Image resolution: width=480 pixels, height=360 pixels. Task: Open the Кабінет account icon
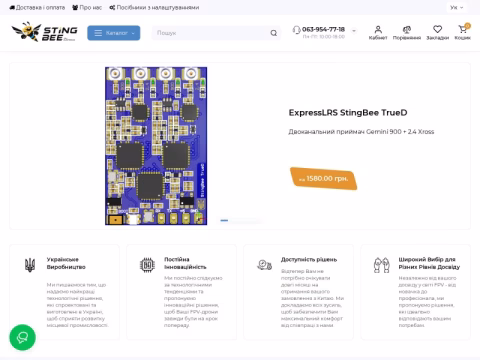point(378,33)
